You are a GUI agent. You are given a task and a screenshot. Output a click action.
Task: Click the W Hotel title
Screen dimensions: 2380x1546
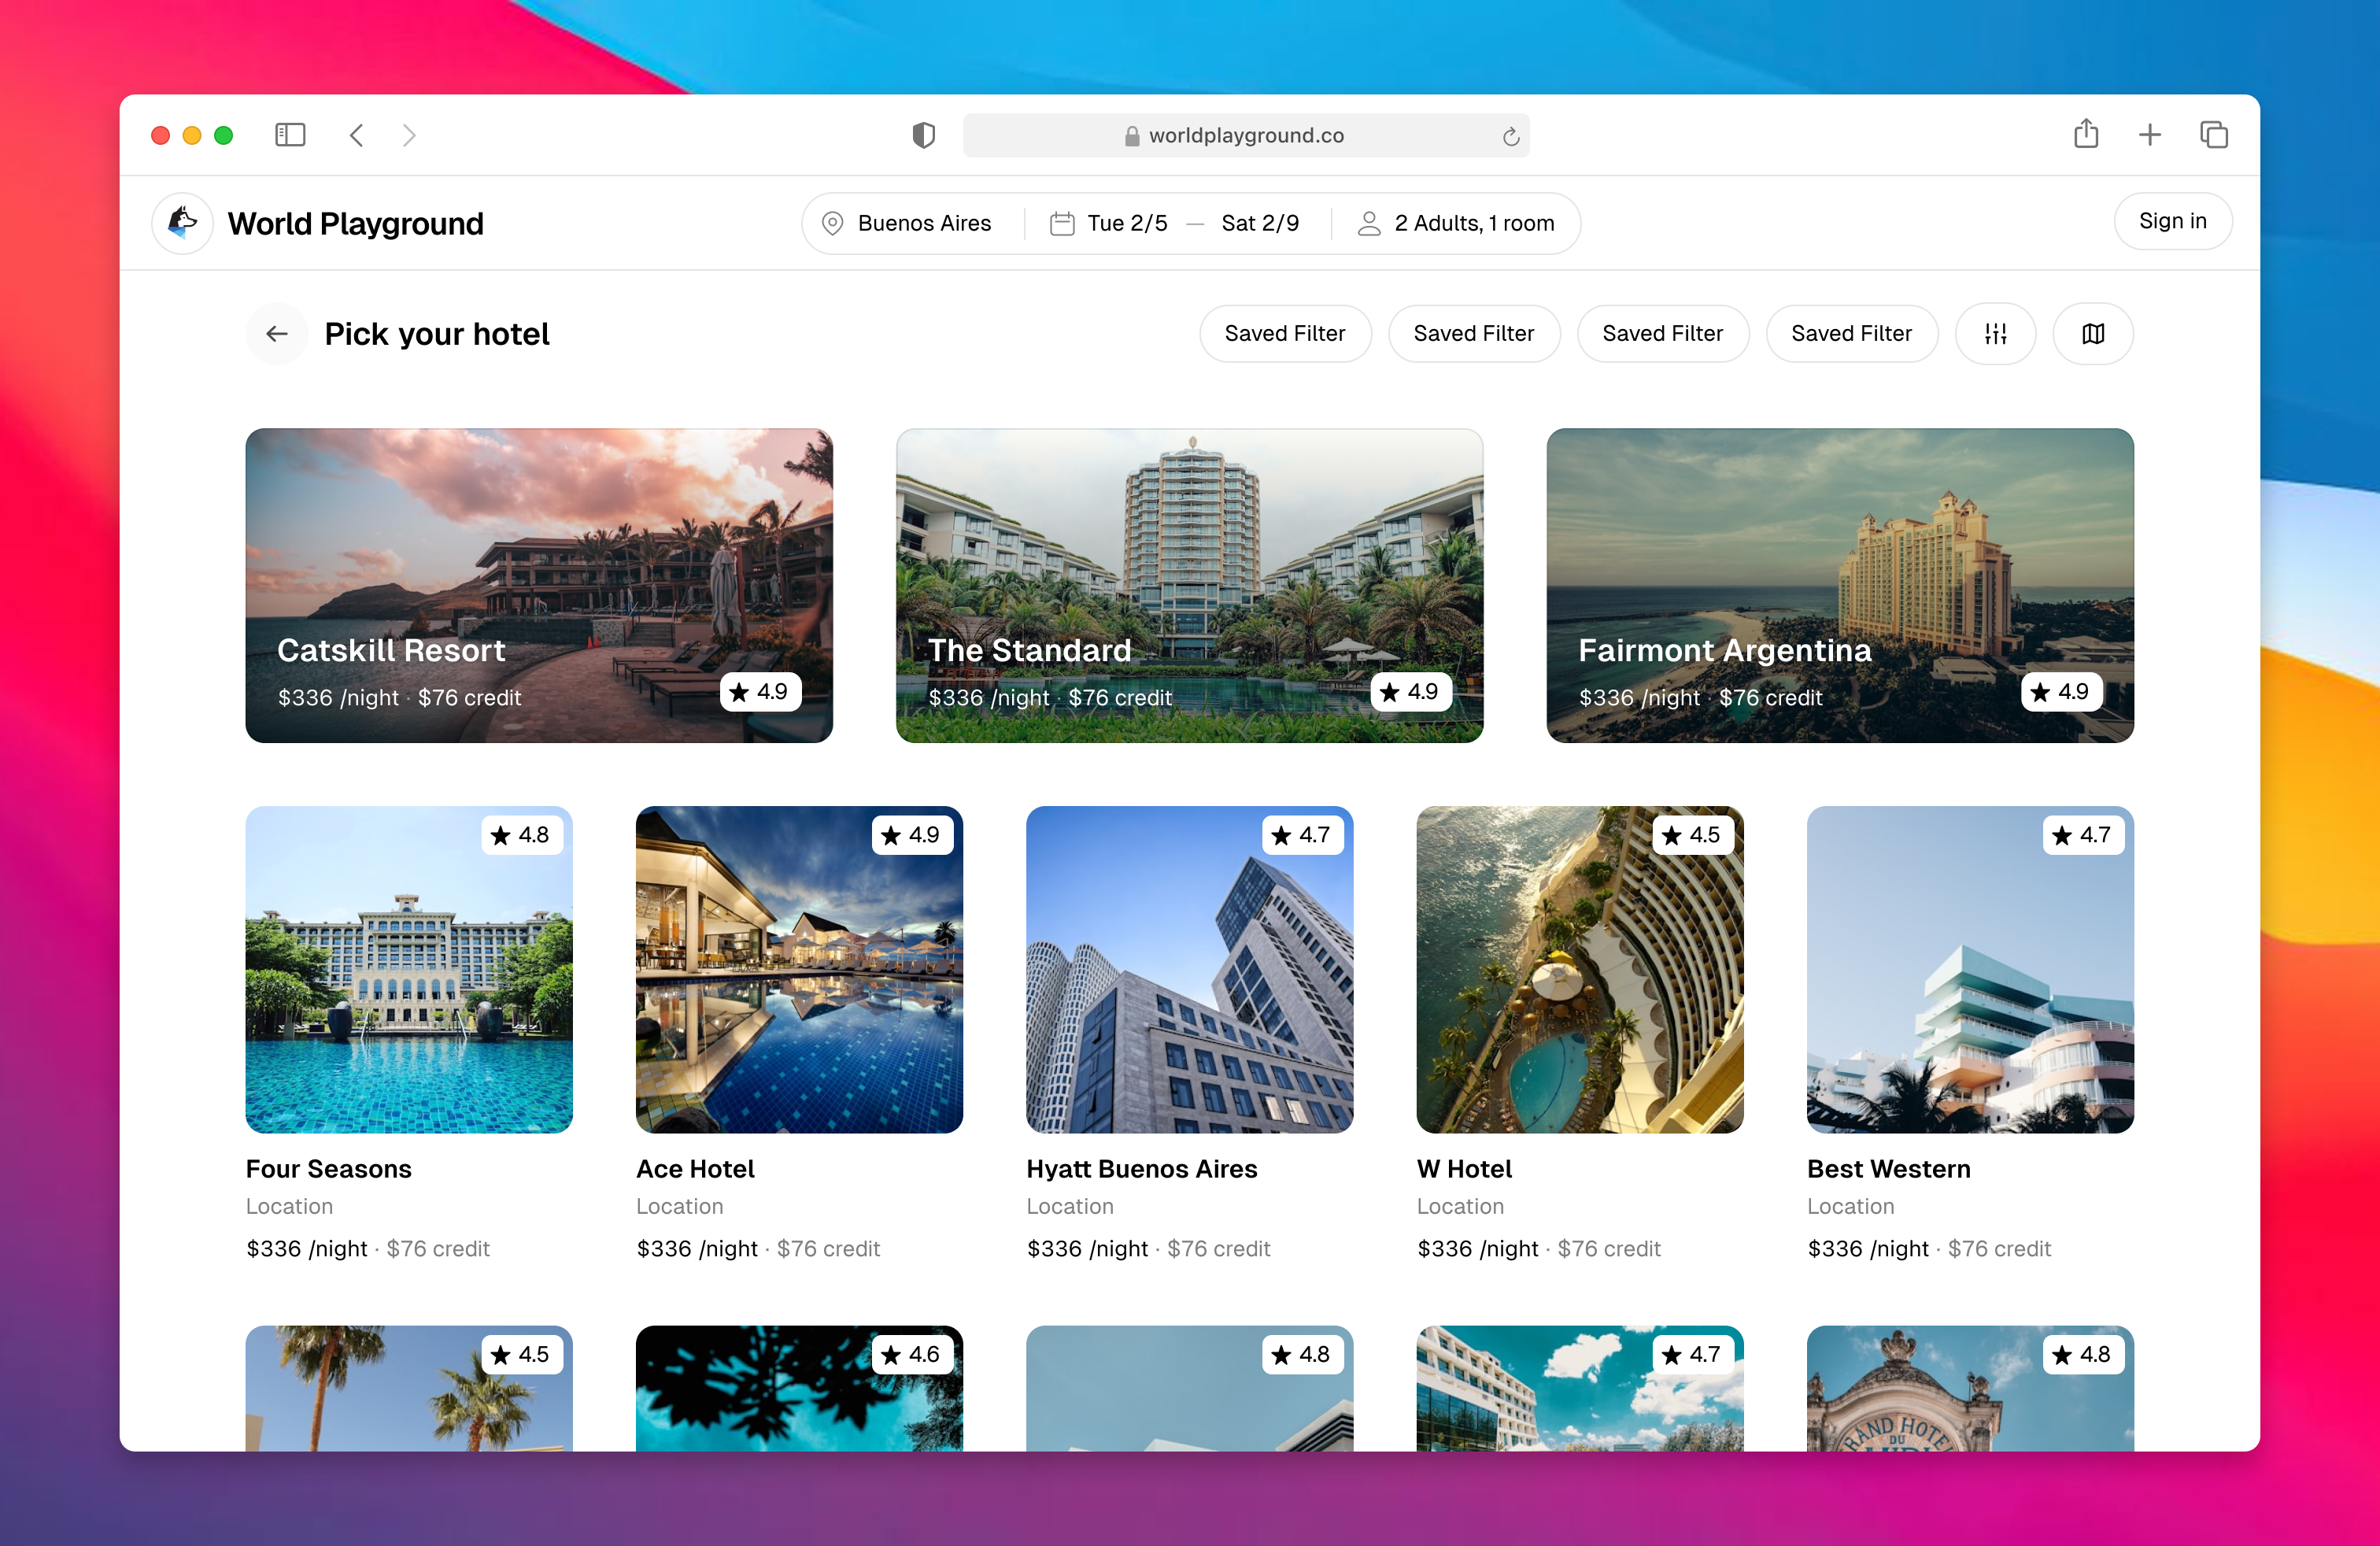(x=1464, y=1168)
